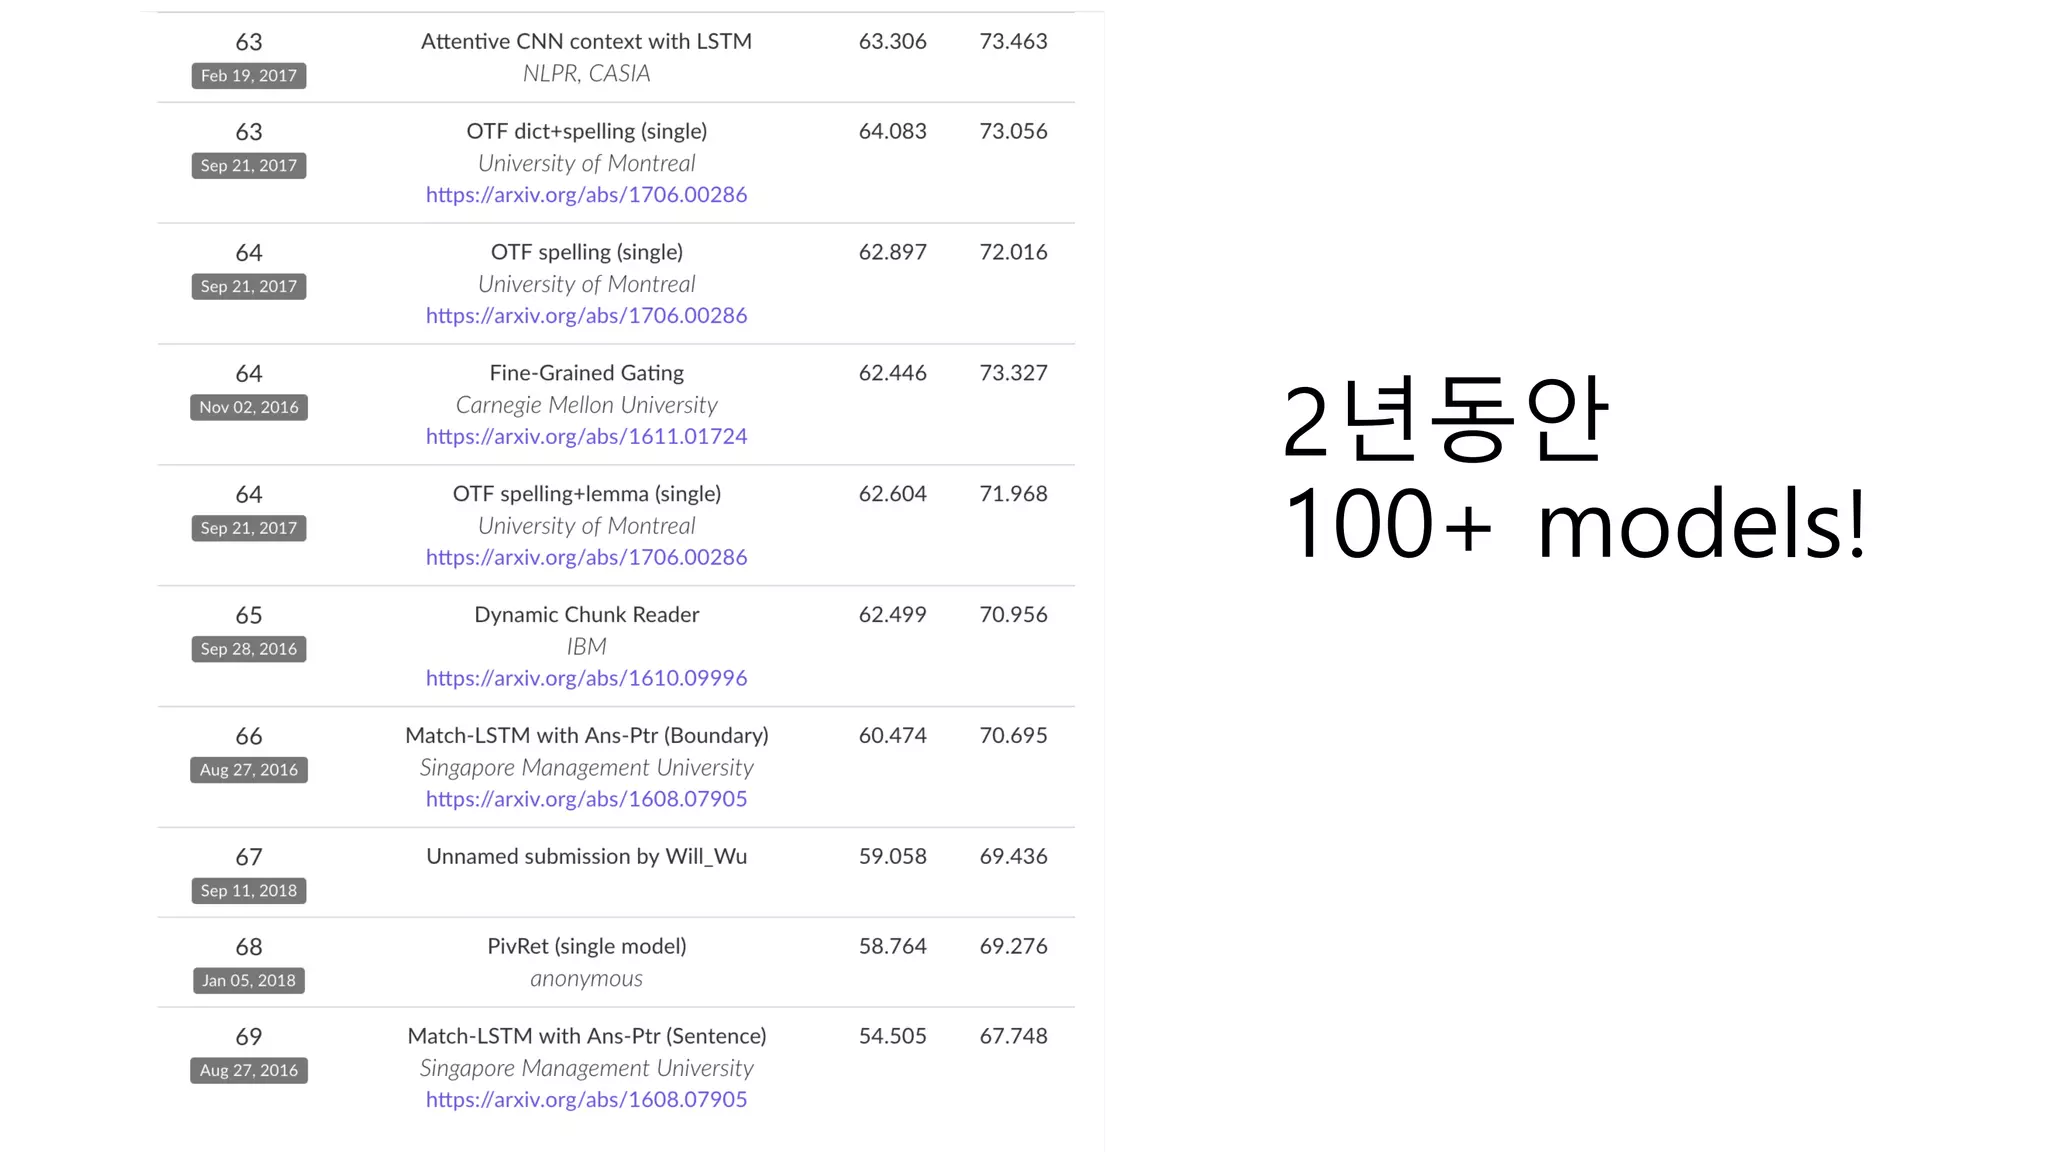Click the Feb 19, 2017 date badge
This screenshot has width=2048, height=1152.
[249, 76]
